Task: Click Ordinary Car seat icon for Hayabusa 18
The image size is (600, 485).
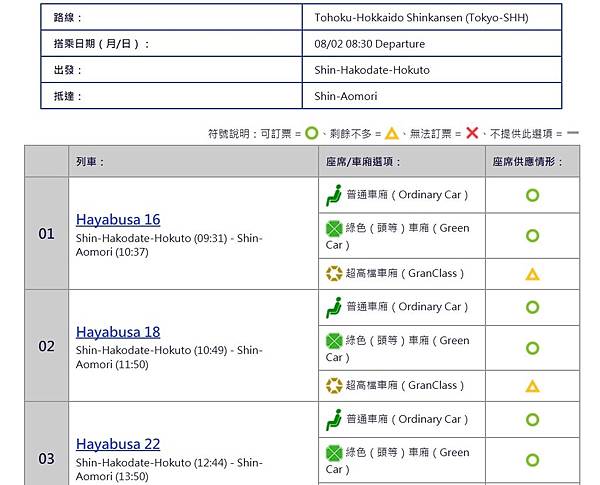Action: (x=334, y=307)
